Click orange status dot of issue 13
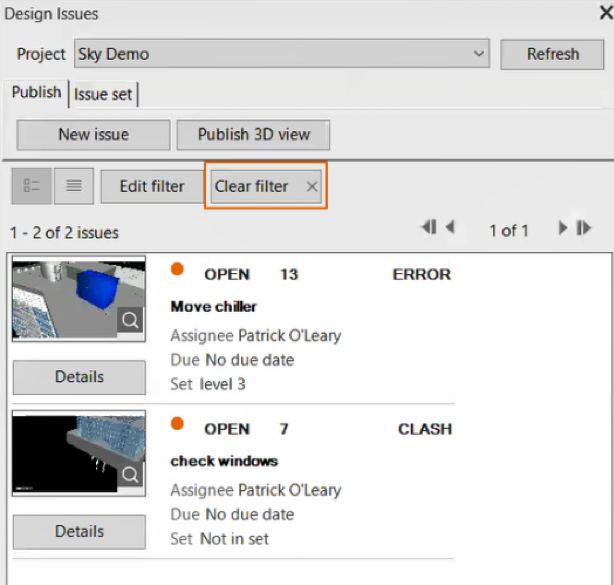Viewport: 614px width, 585px height. click(x=177, y=269)
